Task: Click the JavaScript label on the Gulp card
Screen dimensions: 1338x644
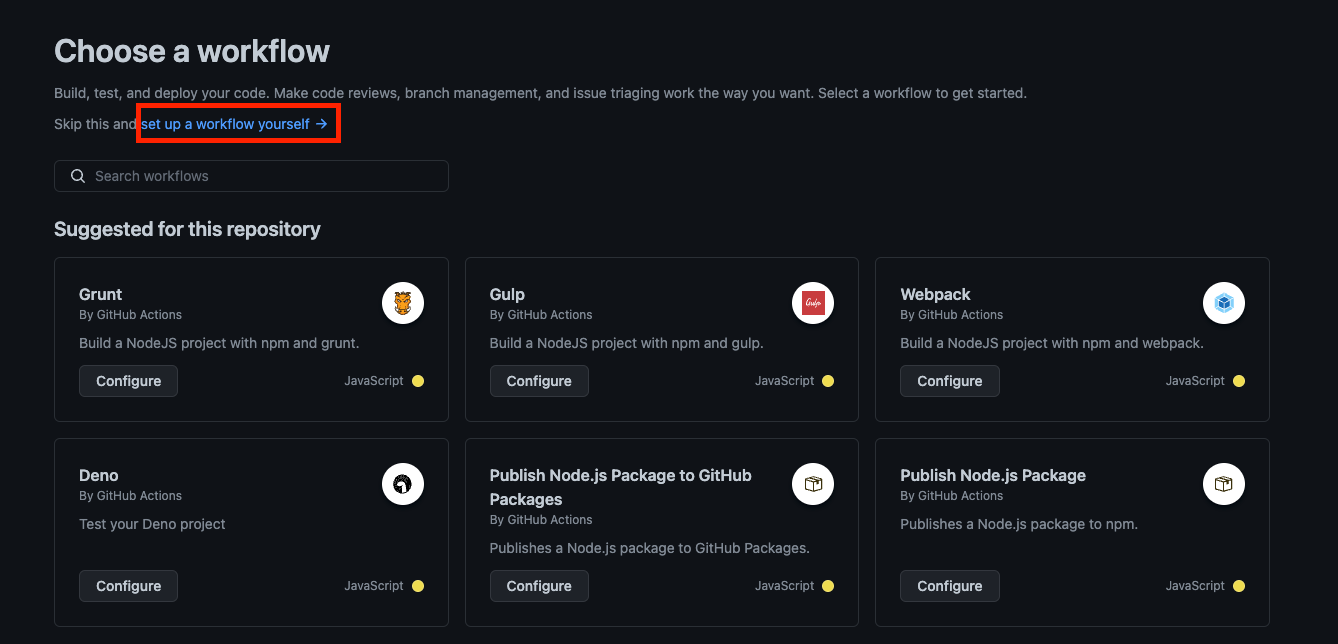Action: point(785,381)
